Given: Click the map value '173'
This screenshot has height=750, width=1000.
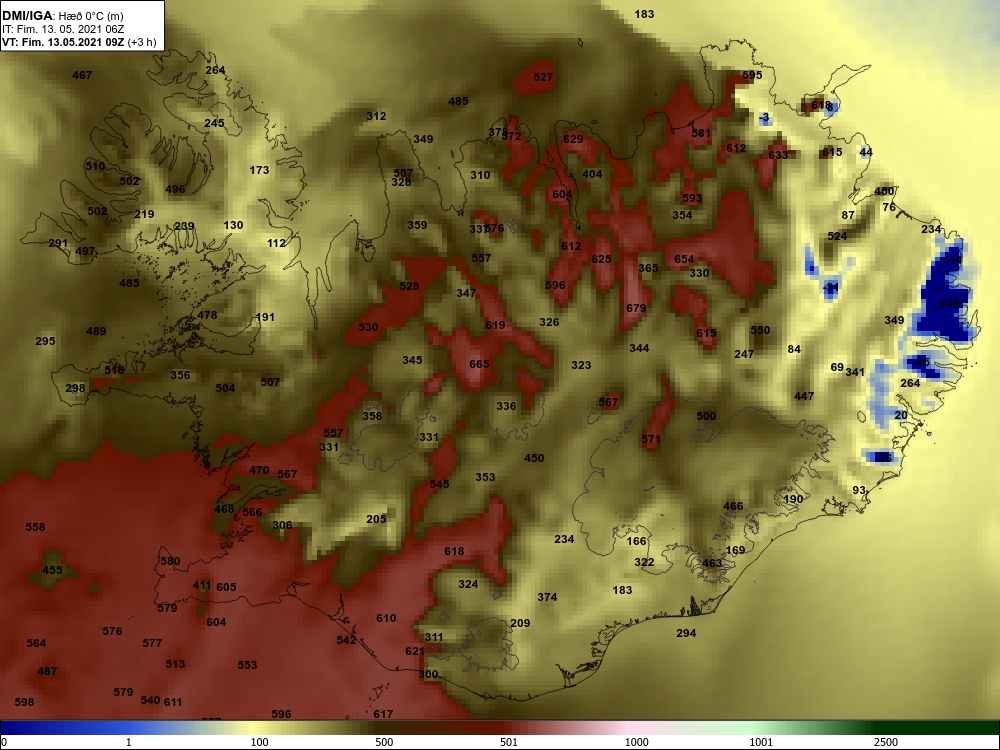Looking at the screenshot, I should click(x=259, y=170).
